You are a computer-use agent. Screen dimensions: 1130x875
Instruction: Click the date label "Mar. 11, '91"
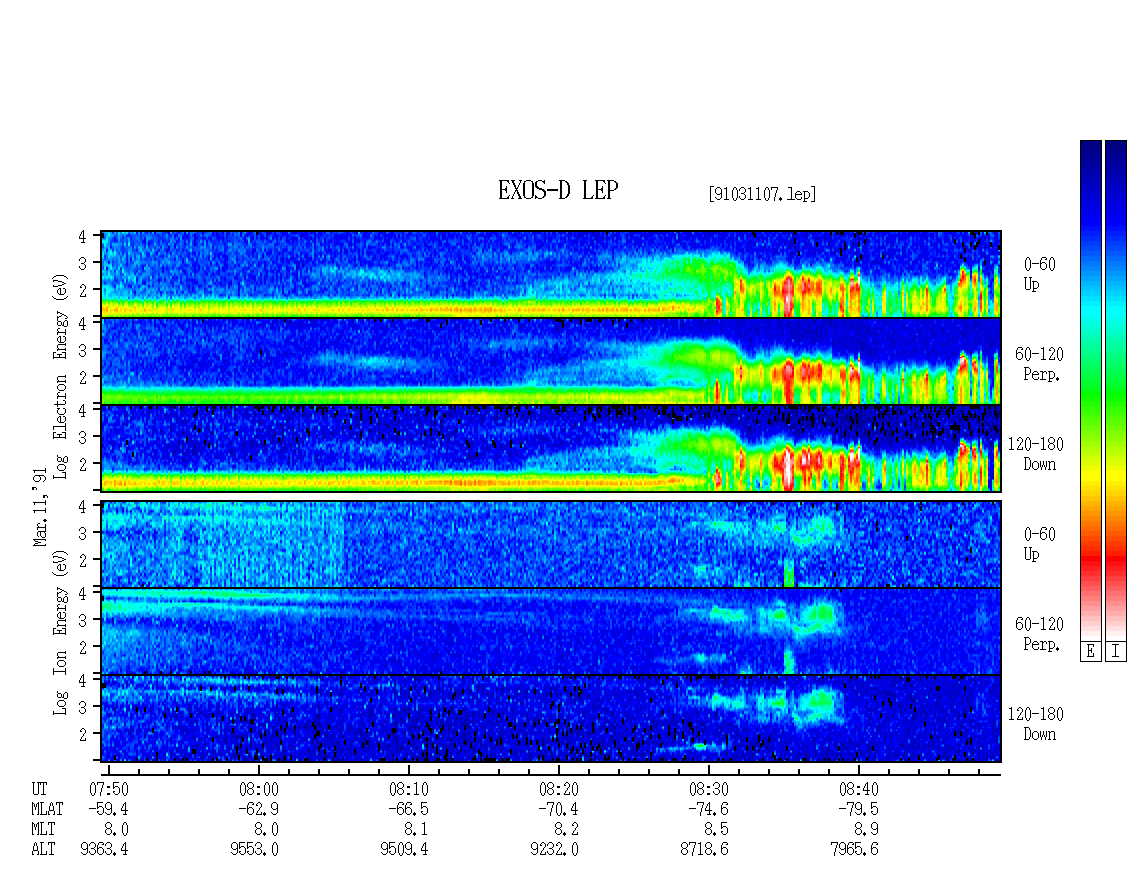(40, 507)
